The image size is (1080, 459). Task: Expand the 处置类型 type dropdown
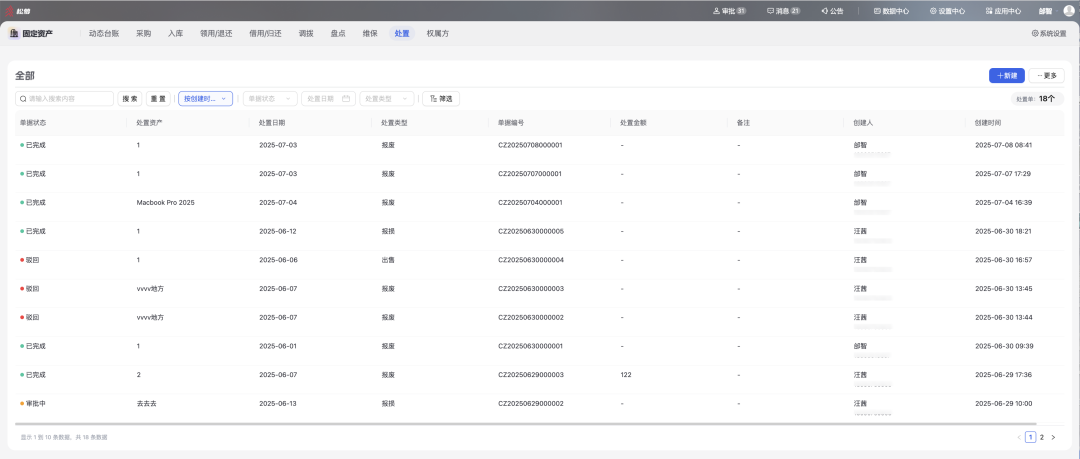coord(386,99)
